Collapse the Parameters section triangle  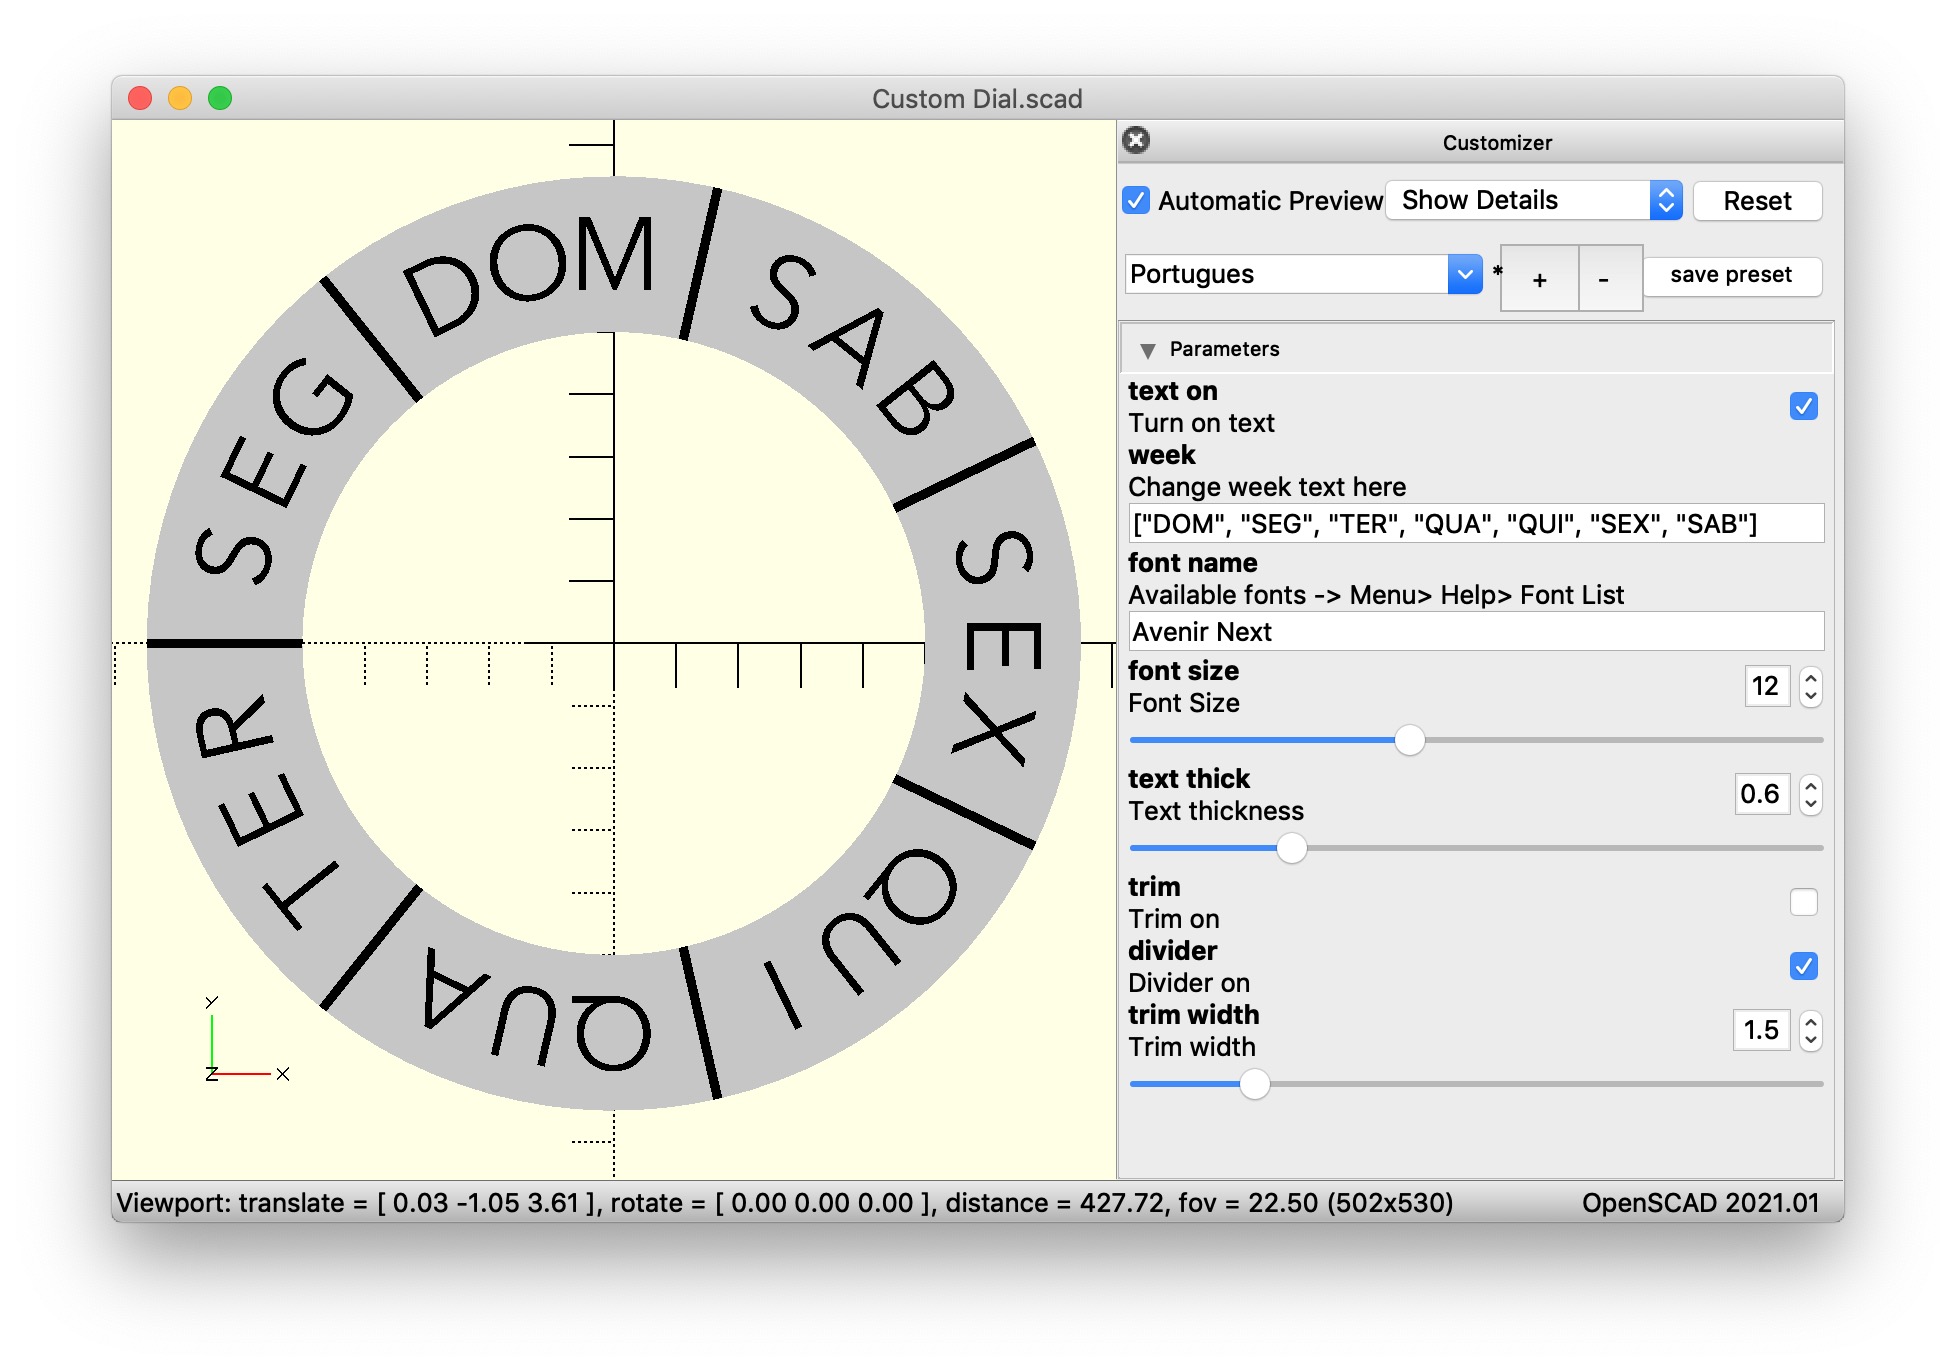click(x=1148, y=350)
